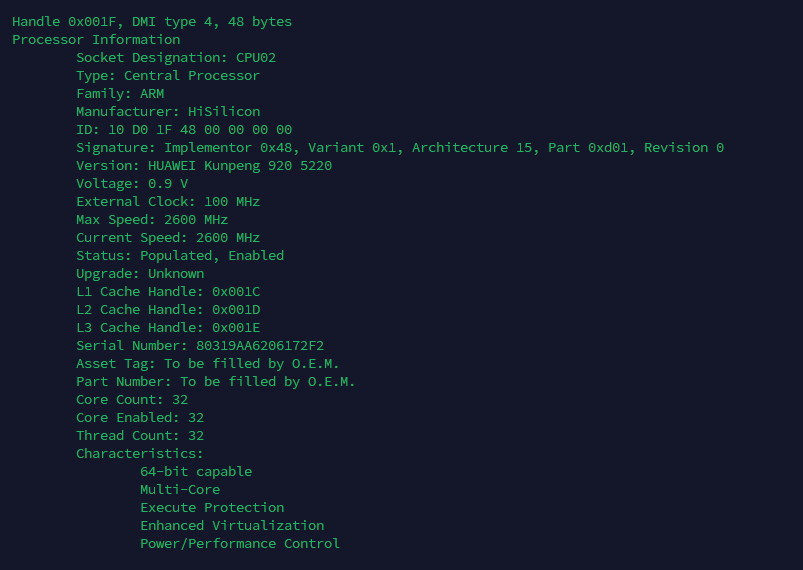Click the L3 Cache Handle value 0x001E
This screenshot has height=570, width=803.
pos(236,327)
